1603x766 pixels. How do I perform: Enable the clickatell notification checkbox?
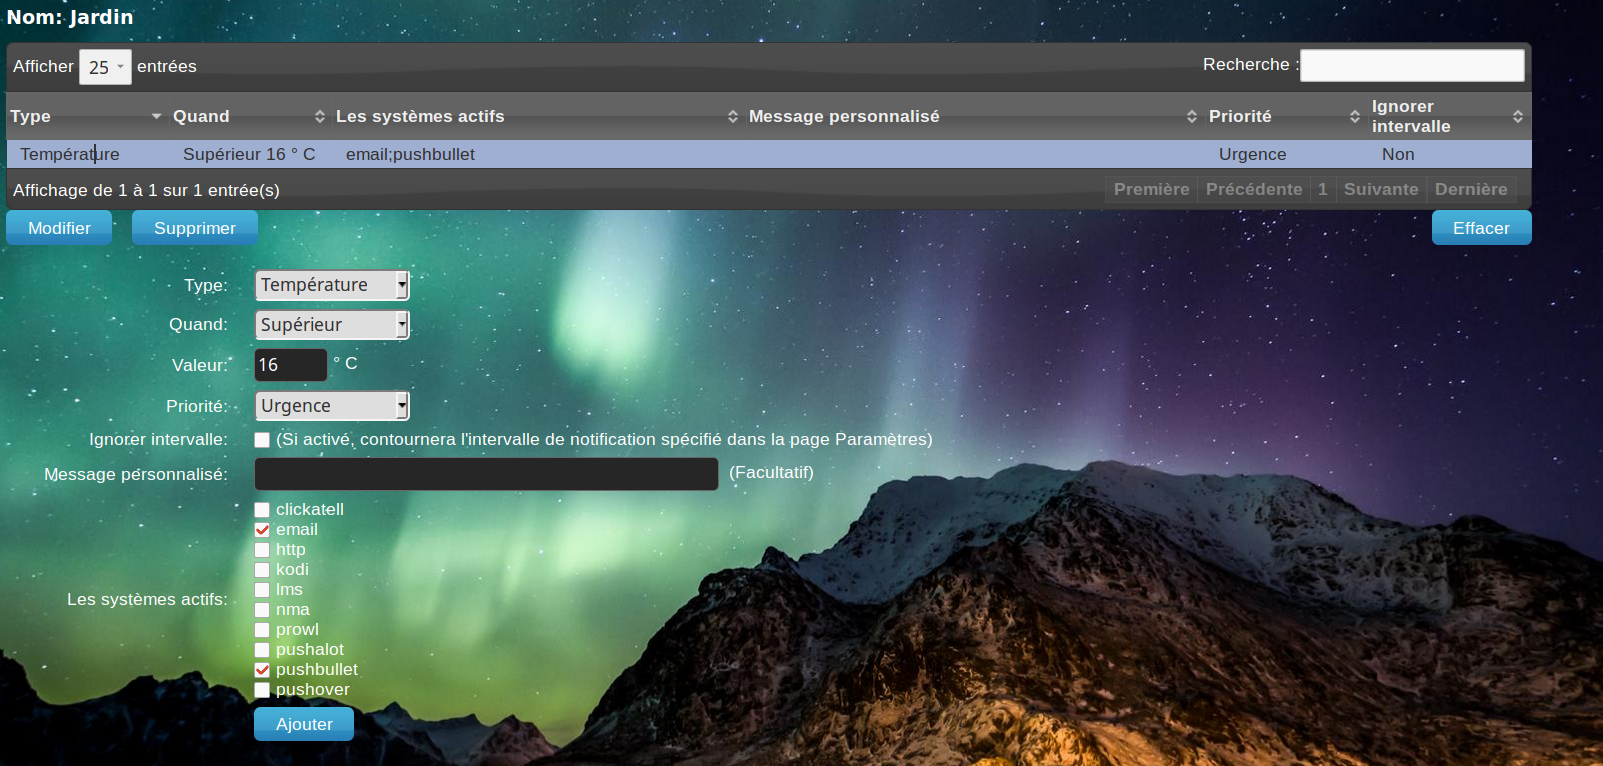tap(262, 510)
